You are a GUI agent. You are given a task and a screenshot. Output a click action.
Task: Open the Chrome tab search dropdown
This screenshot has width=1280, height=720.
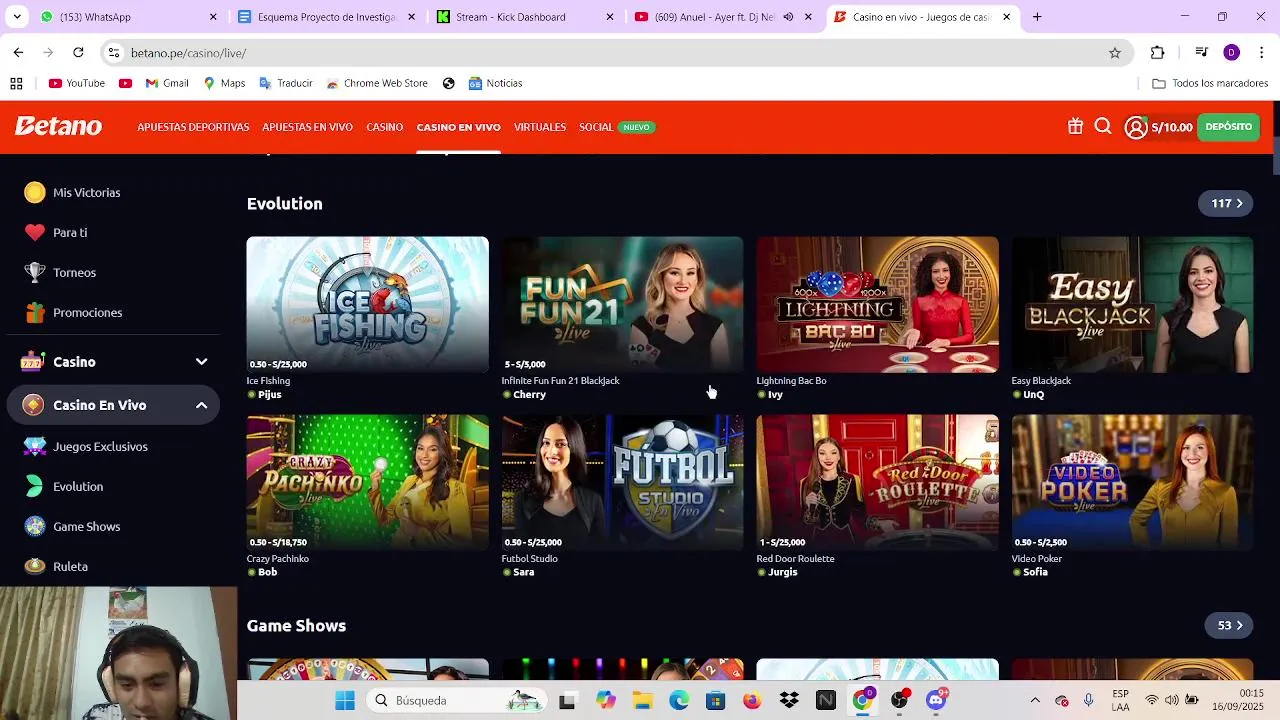17,17
